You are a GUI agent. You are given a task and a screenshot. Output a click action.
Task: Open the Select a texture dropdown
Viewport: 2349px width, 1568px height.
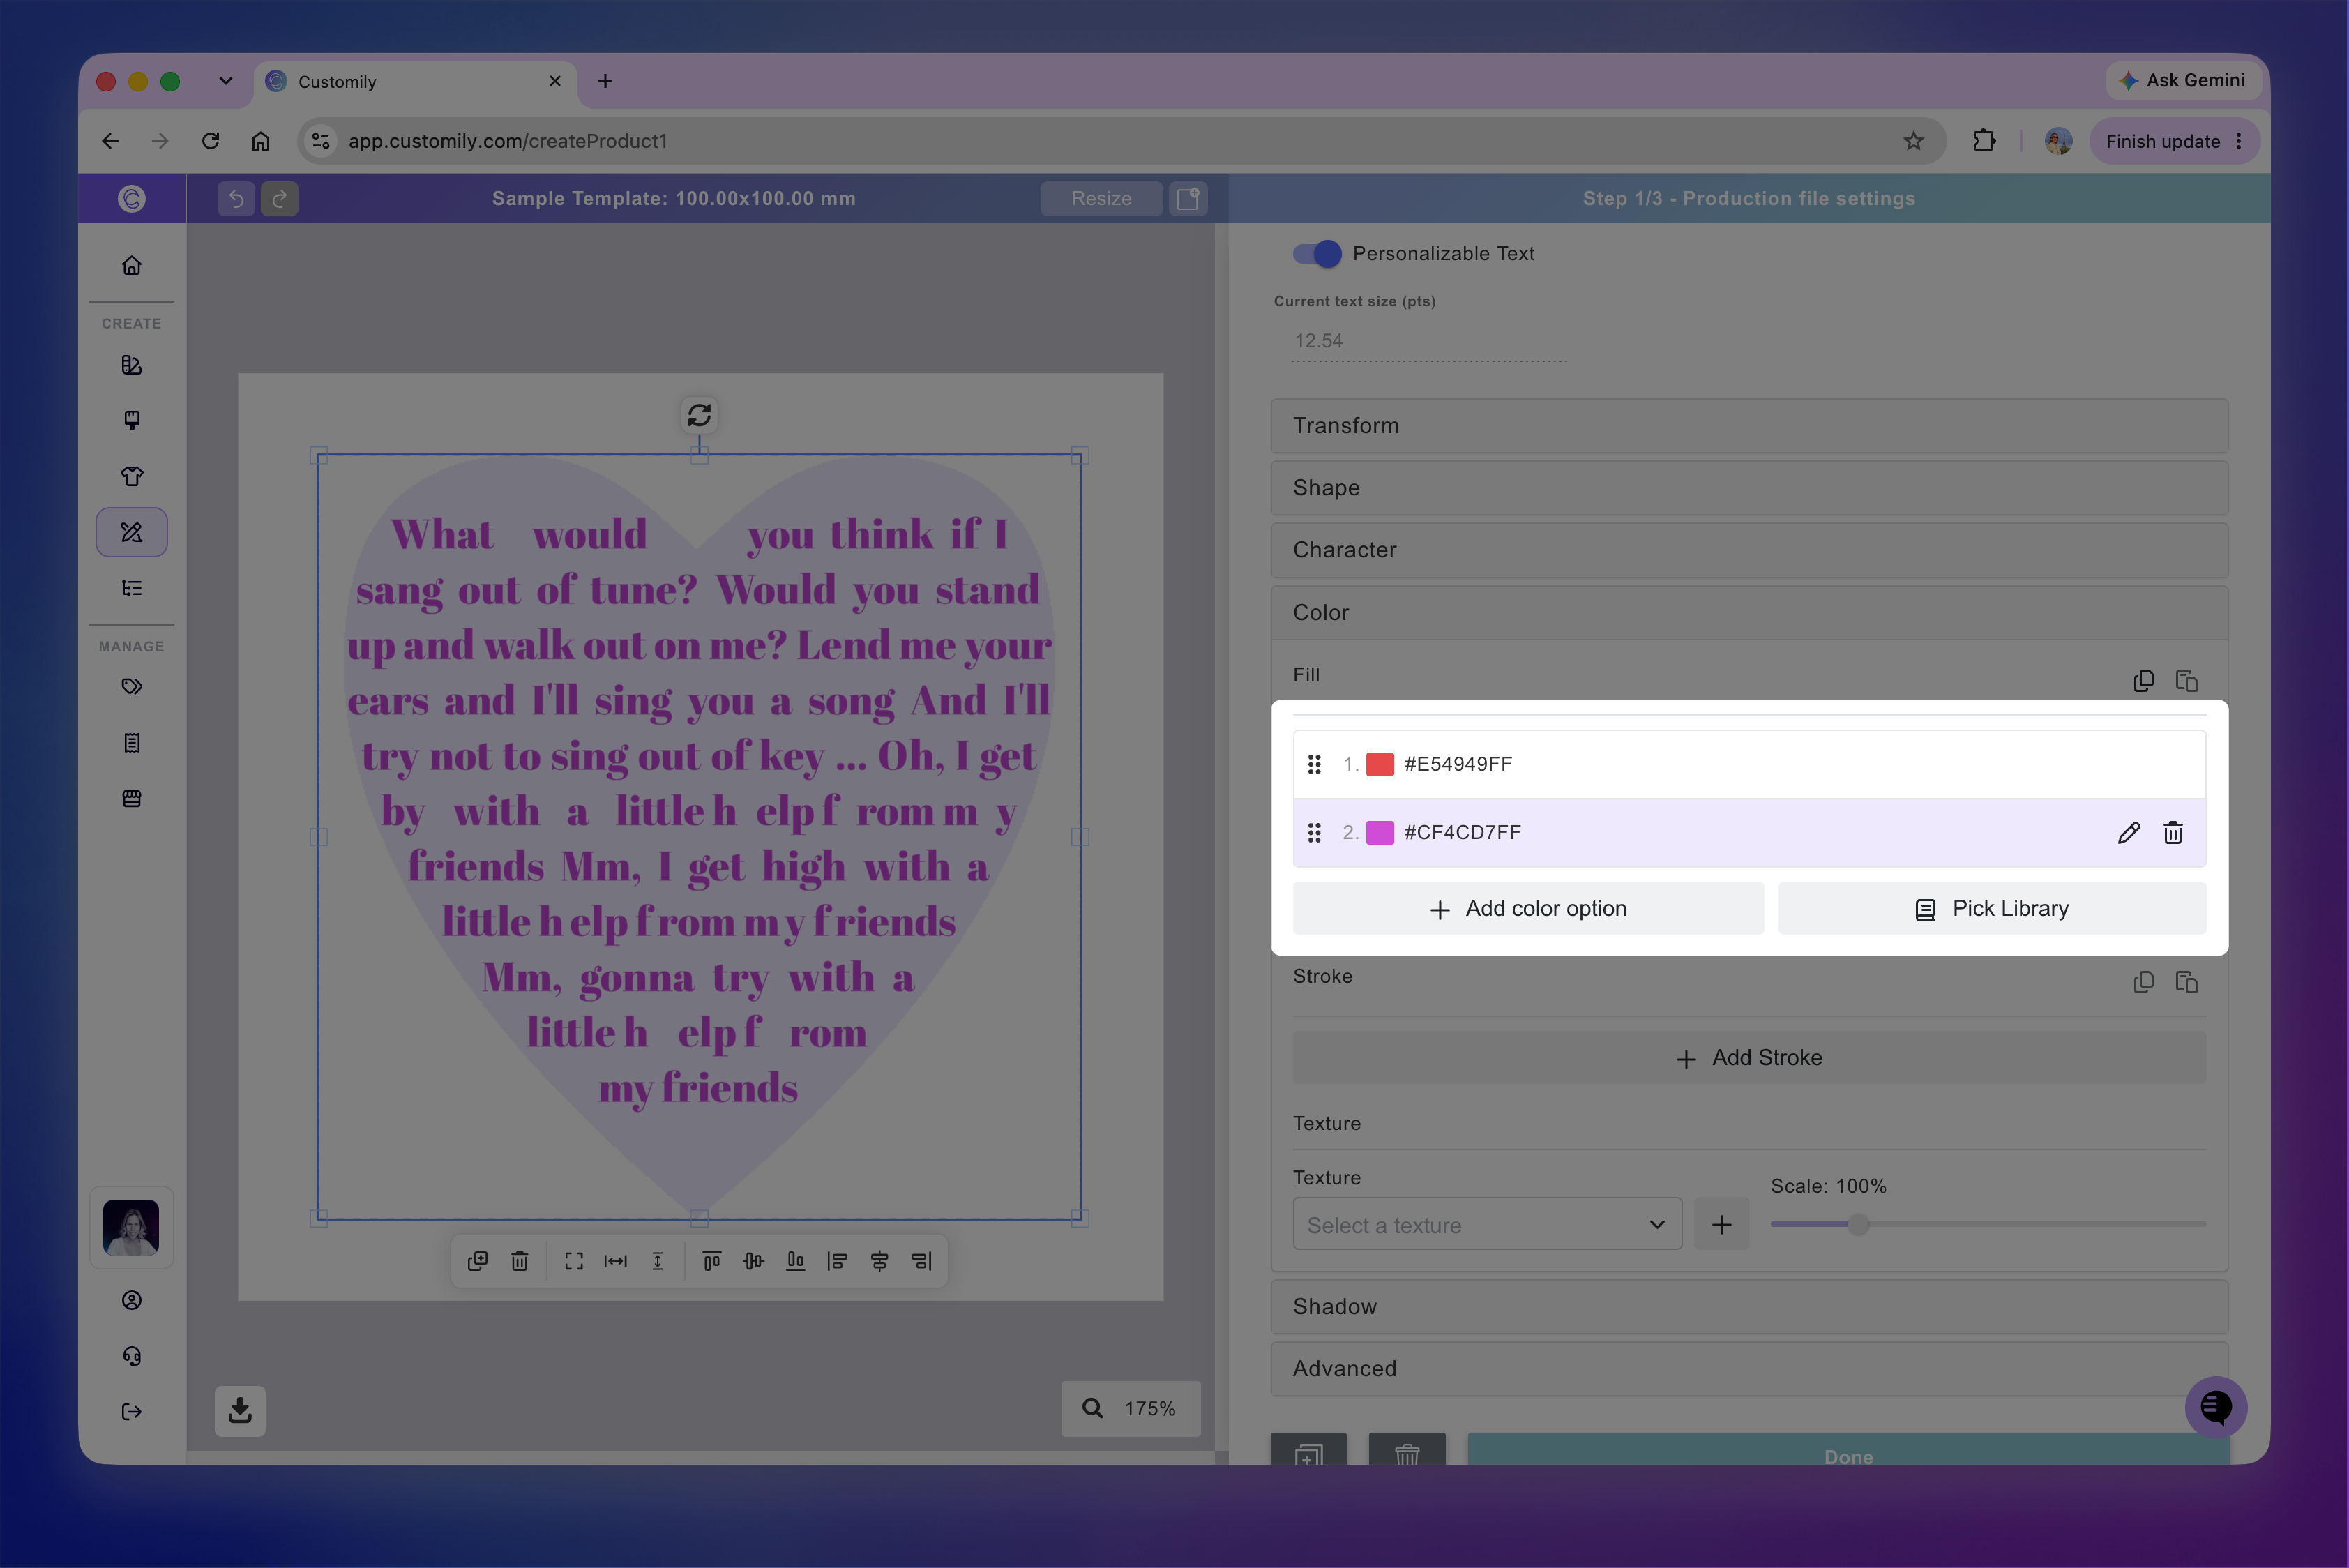click(1487, 1225)
